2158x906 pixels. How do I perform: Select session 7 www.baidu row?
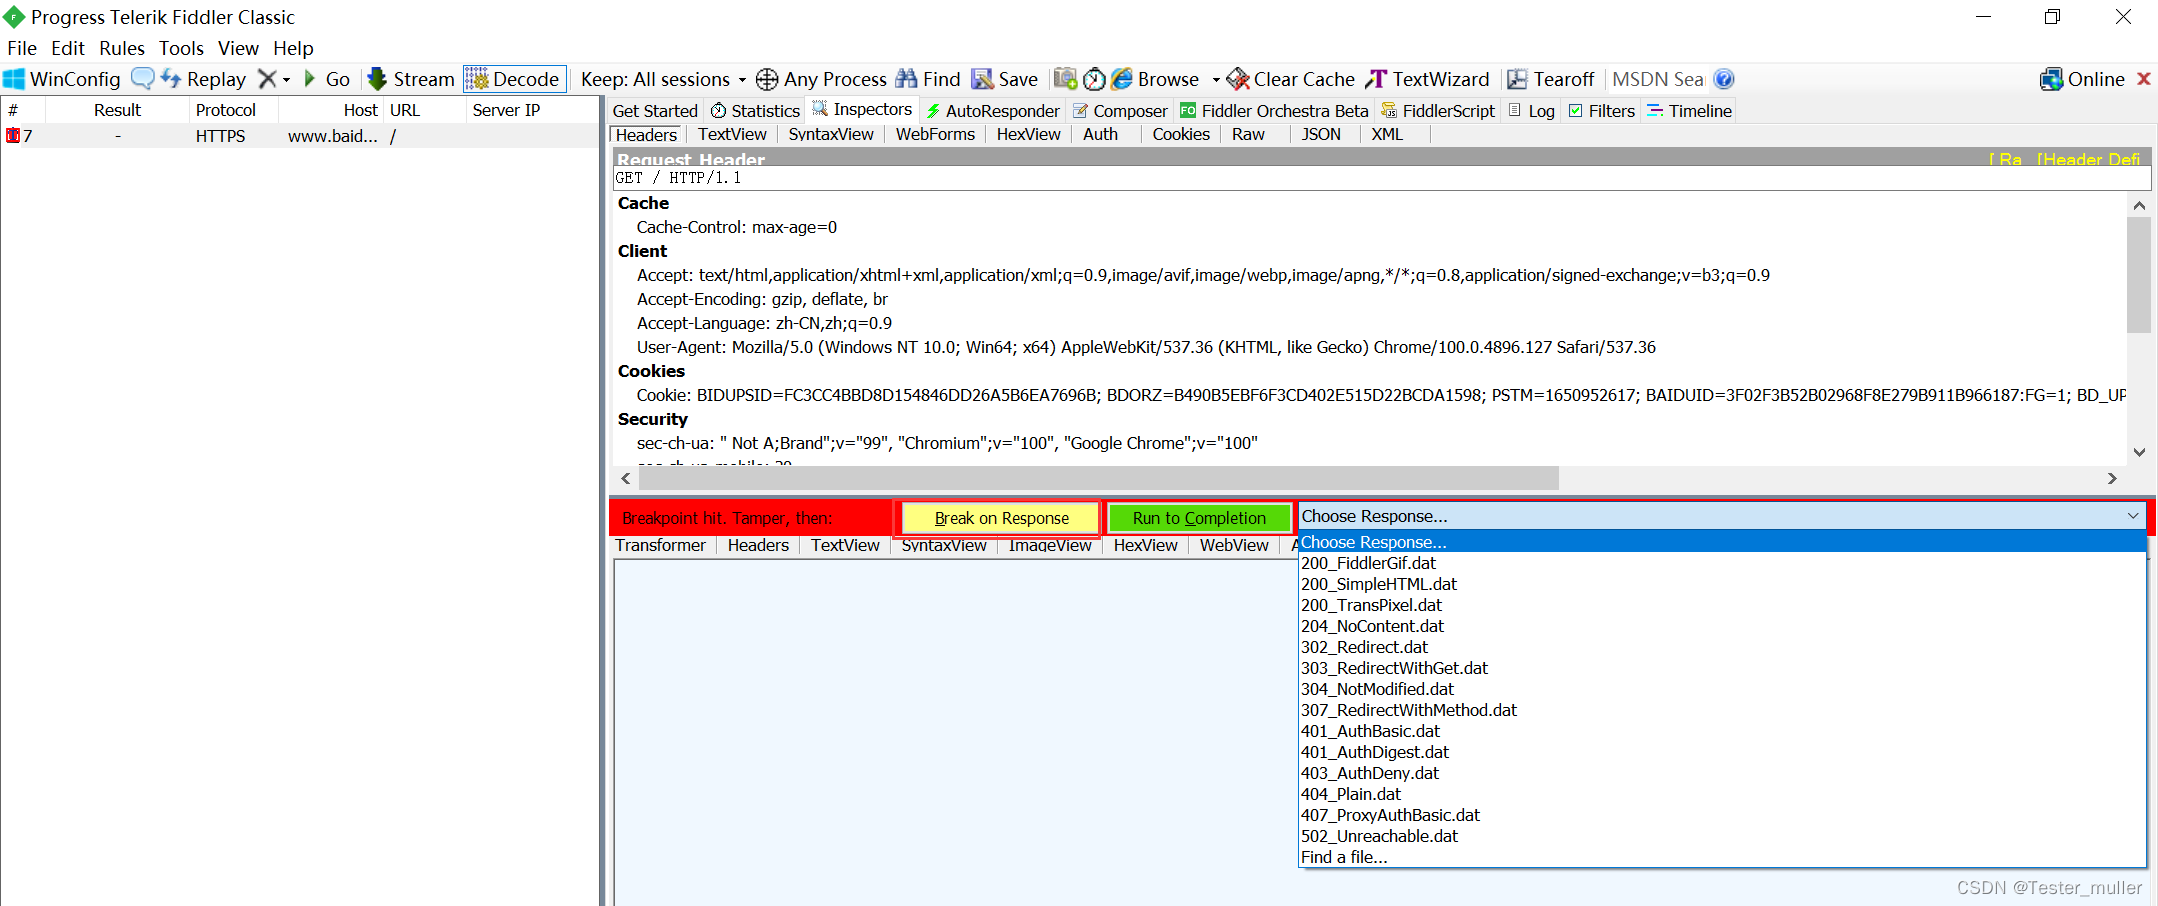click(300, 136)
